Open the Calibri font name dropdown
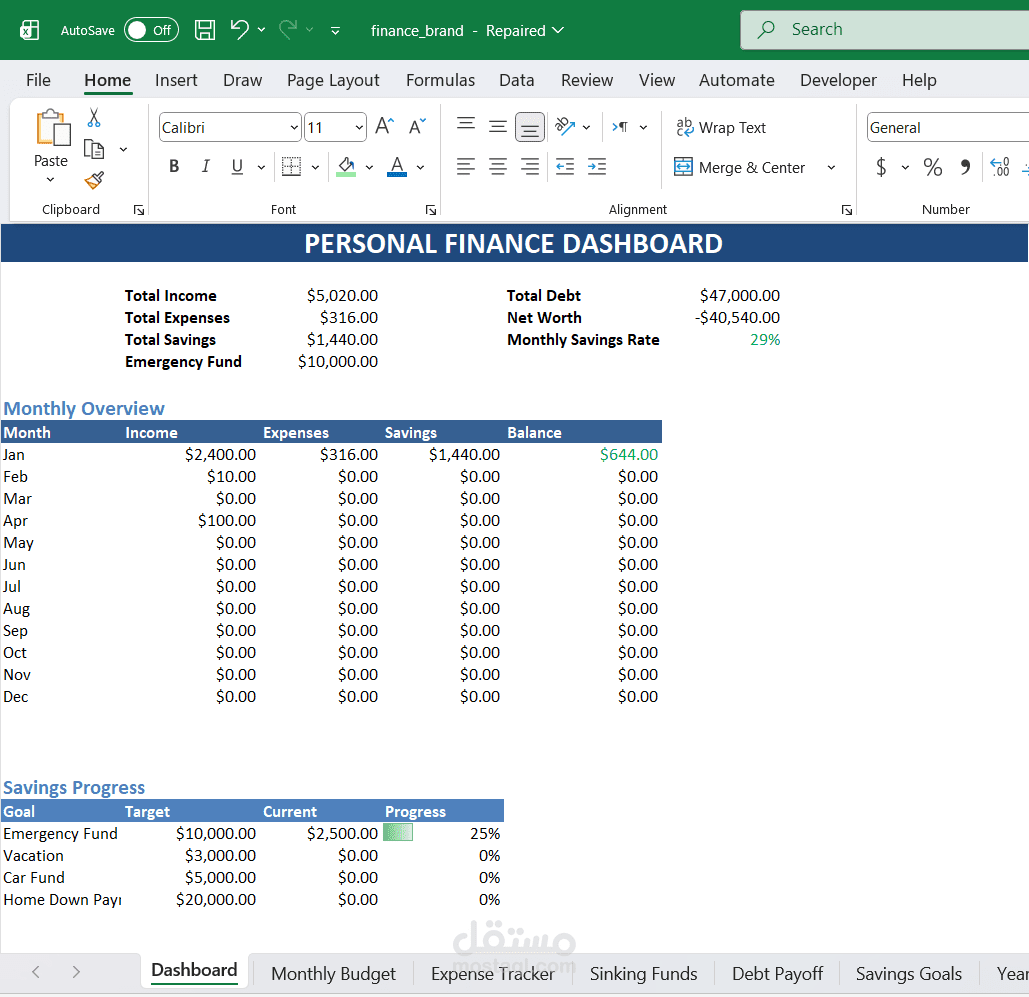1029x997 pixels. click(x=294, y=127)
